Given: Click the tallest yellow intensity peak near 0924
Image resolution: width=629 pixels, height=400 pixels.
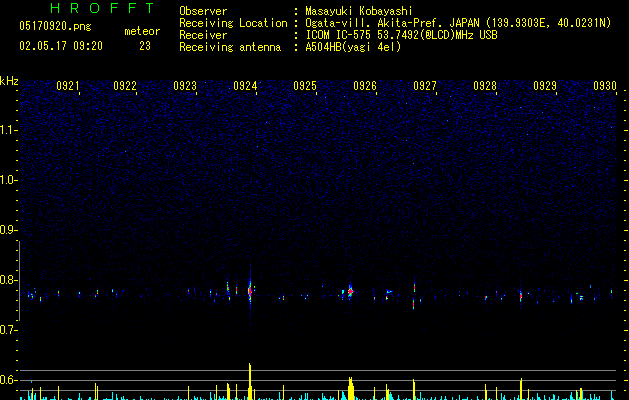Looking at the screenshot, I should 250,381.
